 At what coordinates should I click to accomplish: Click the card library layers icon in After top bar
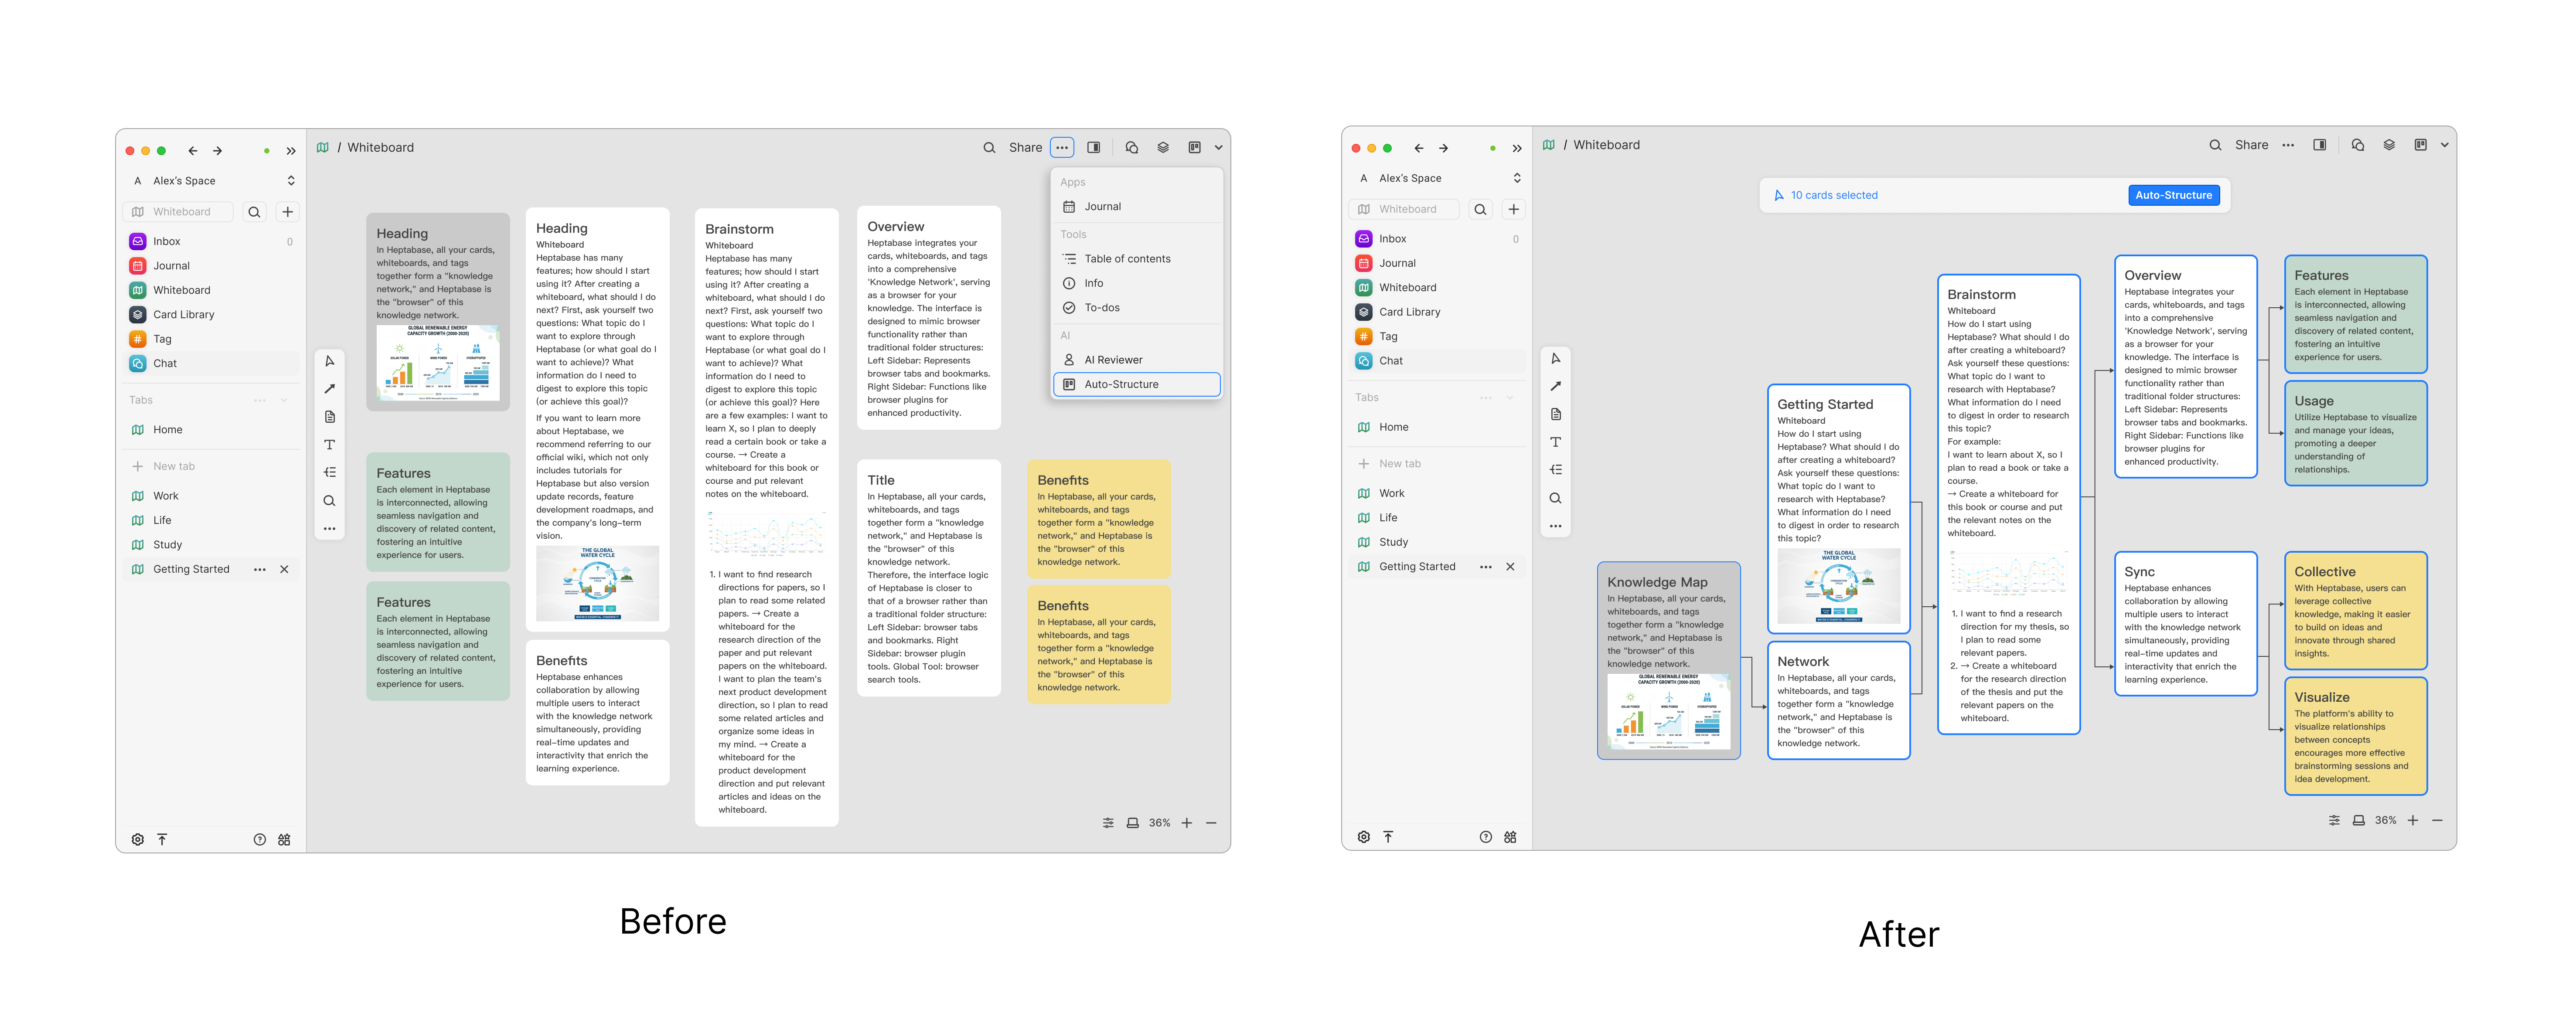pyautogui.click(x=2388, y=145)
